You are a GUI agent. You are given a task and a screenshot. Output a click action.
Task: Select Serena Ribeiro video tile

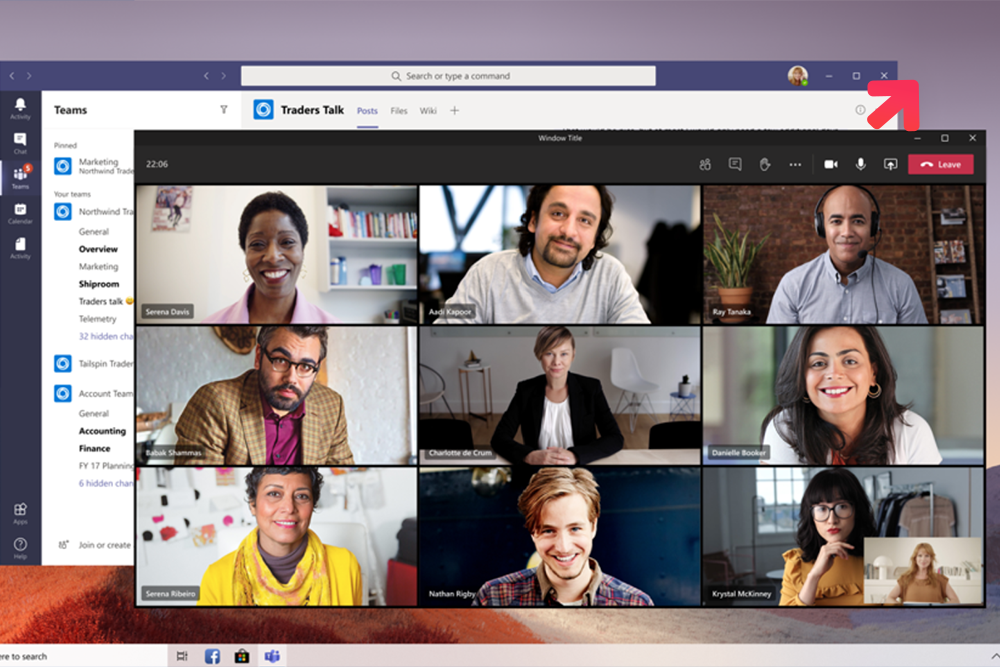click(277, 536)
